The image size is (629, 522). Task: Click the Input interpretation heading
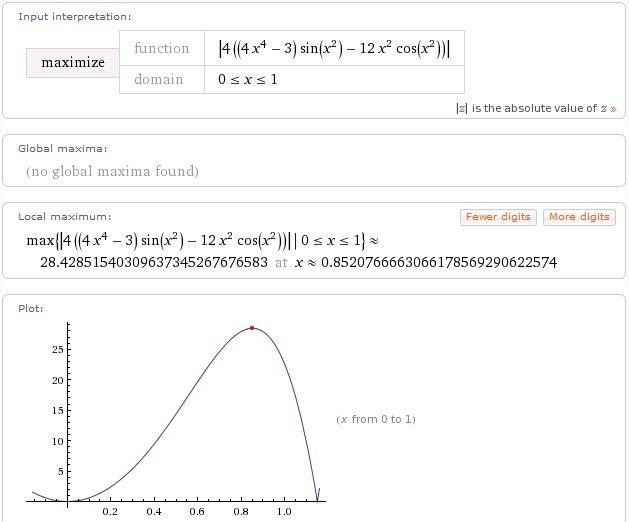pos(74,17)
